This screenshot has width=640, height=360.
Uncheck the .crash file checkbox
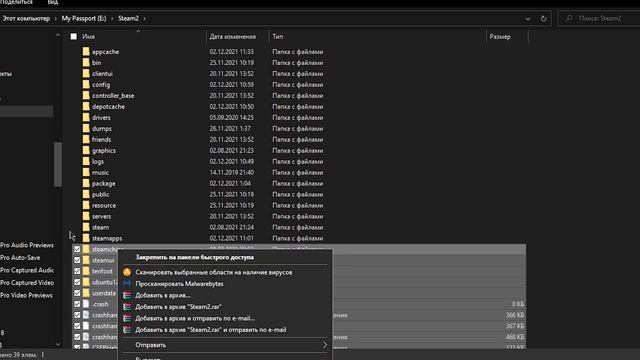[x=77, y=304]
